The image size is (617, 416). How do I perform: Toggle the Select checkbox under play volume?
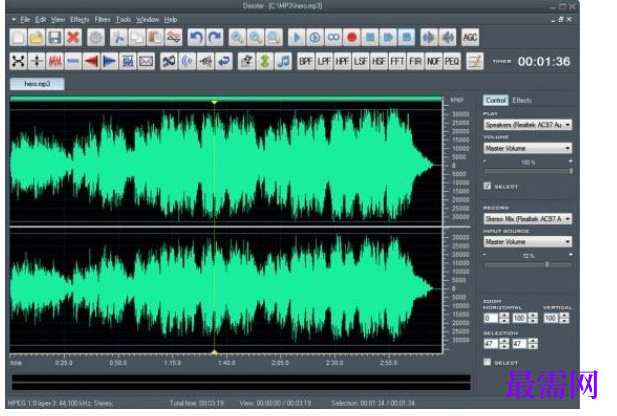(x=487, y=186)
